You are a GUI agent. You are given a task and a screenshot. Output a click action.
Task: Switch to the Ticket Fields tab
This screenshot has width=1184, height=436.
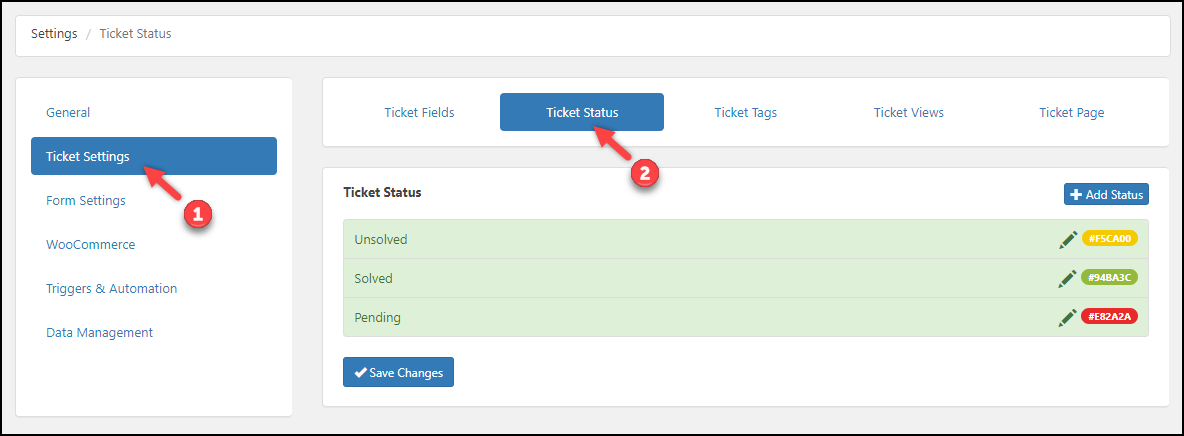[x=419, y=112]
